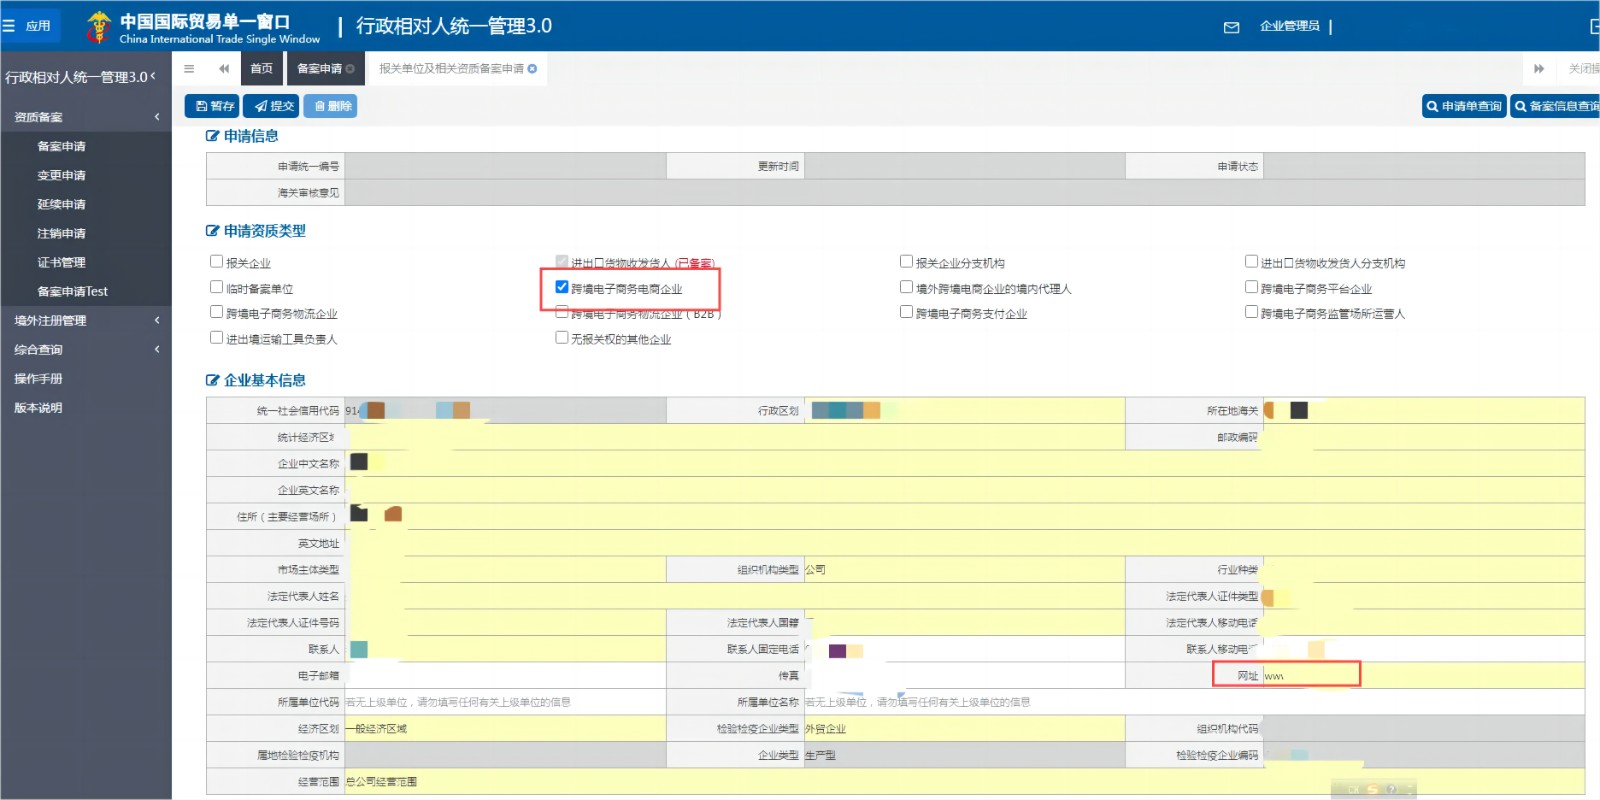Click the 暂存 save button
1600x800 pixels.
(214, 106)
